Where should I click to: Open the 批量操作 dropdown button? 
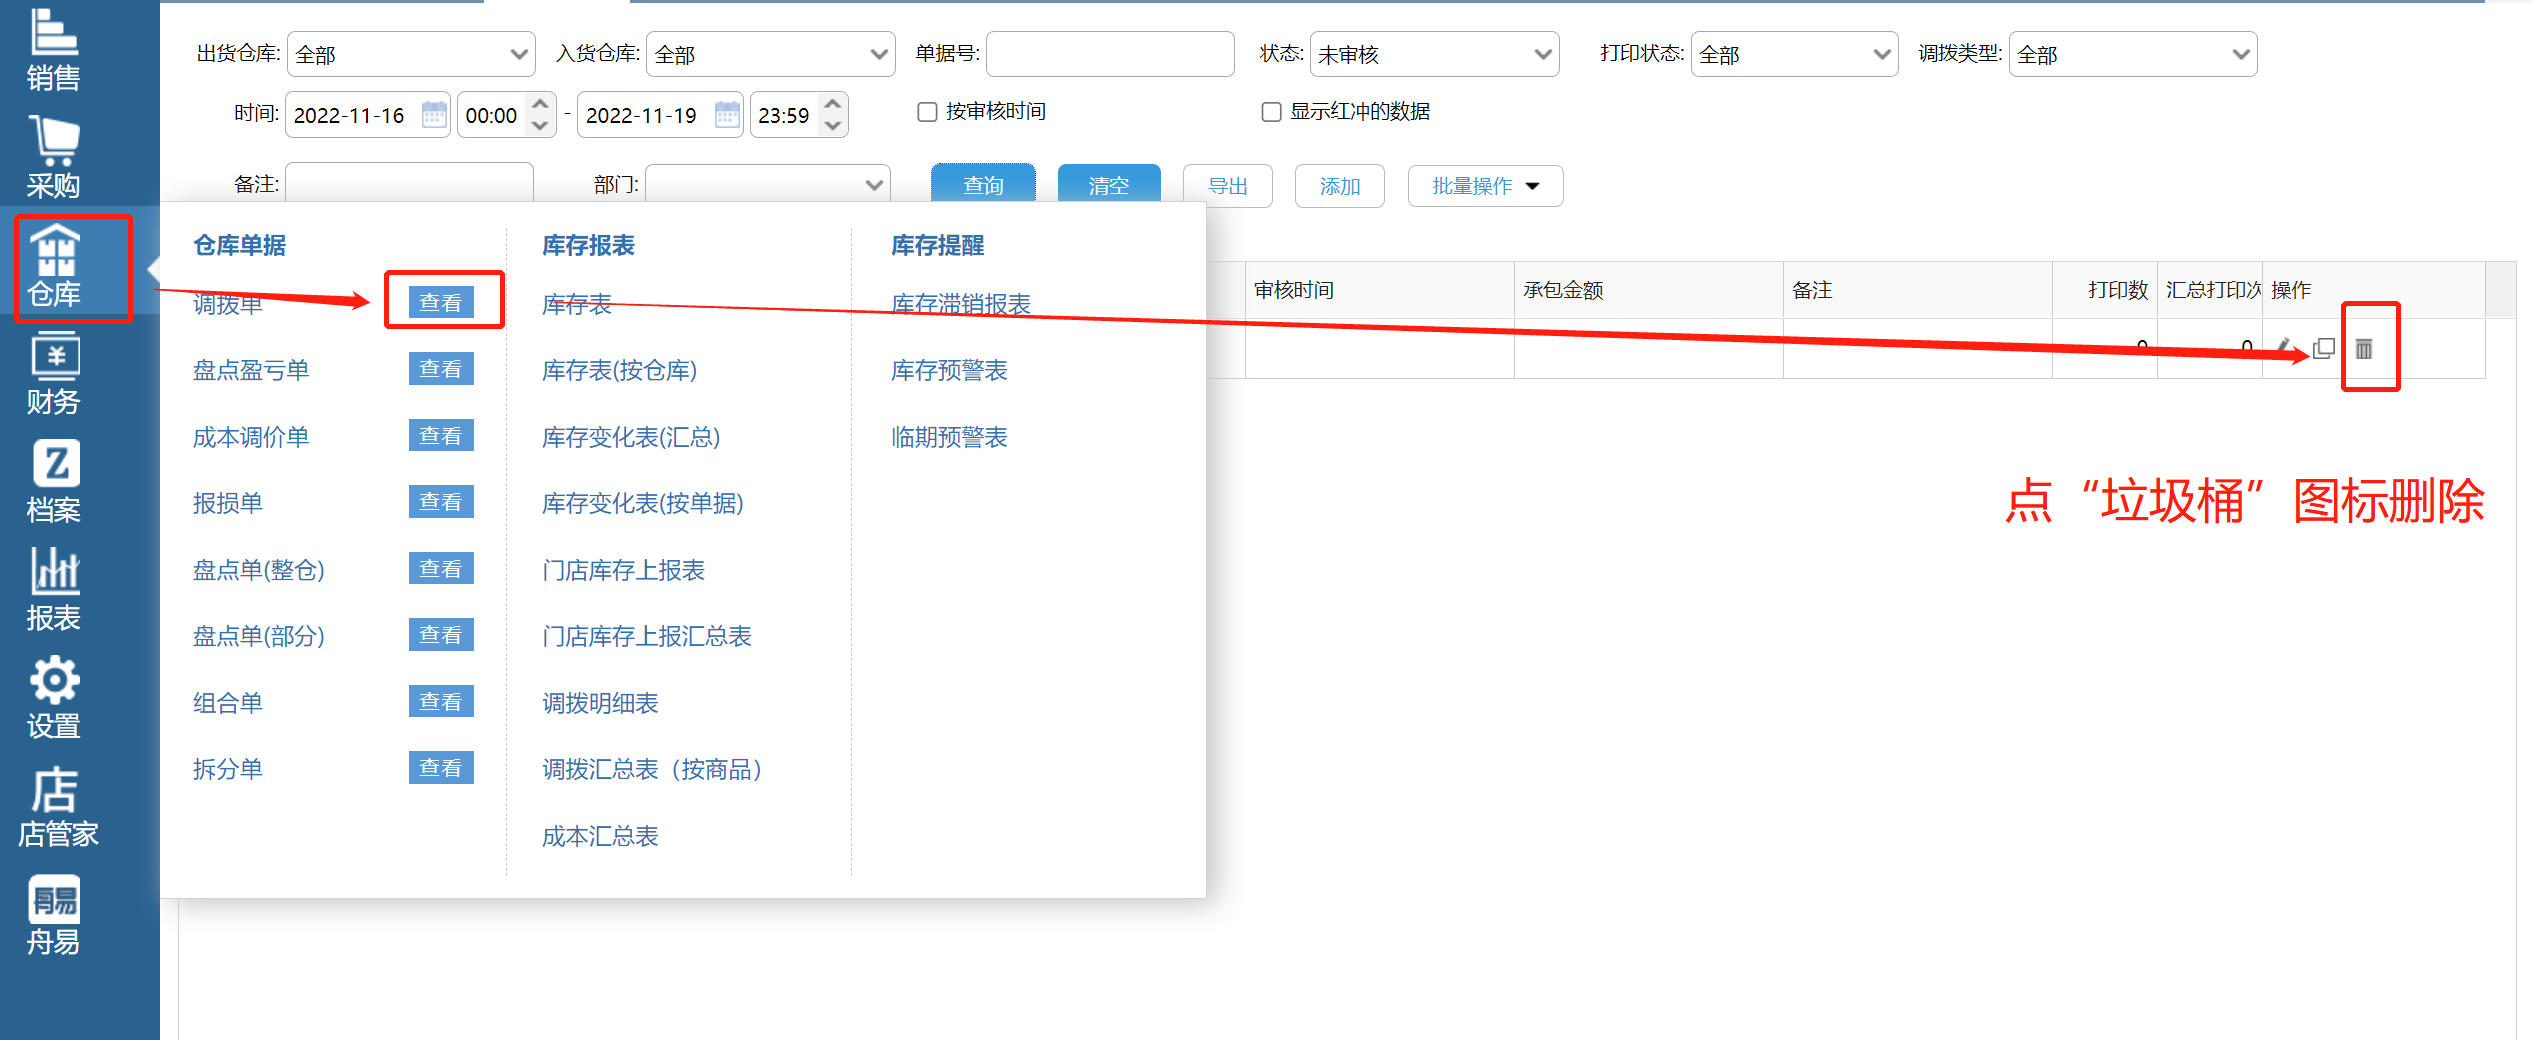pos(1485,186)
